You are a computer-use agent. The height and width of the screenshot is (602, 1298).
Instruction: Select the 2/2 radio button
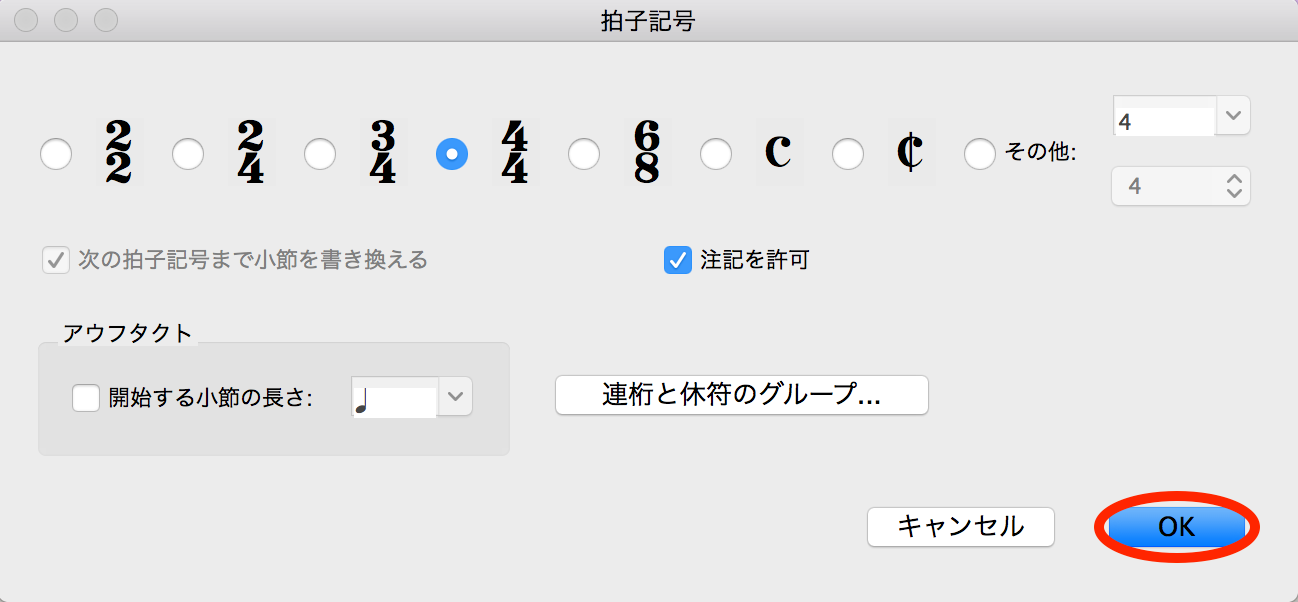coord(56,154)
